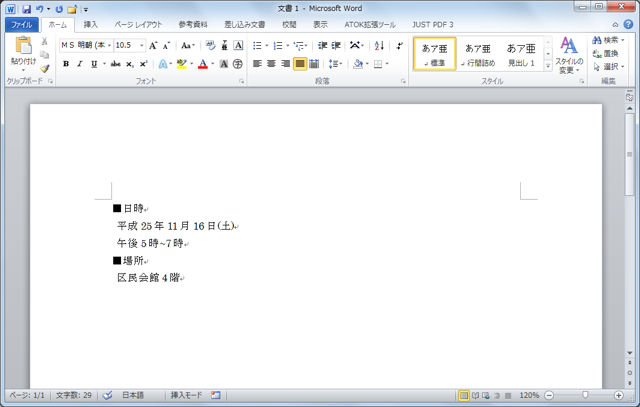Apply the 見出し 1 style
Image resolution: width=640 pixels, height=407 pixels.
pyautogui.click(x=521, y=54)
